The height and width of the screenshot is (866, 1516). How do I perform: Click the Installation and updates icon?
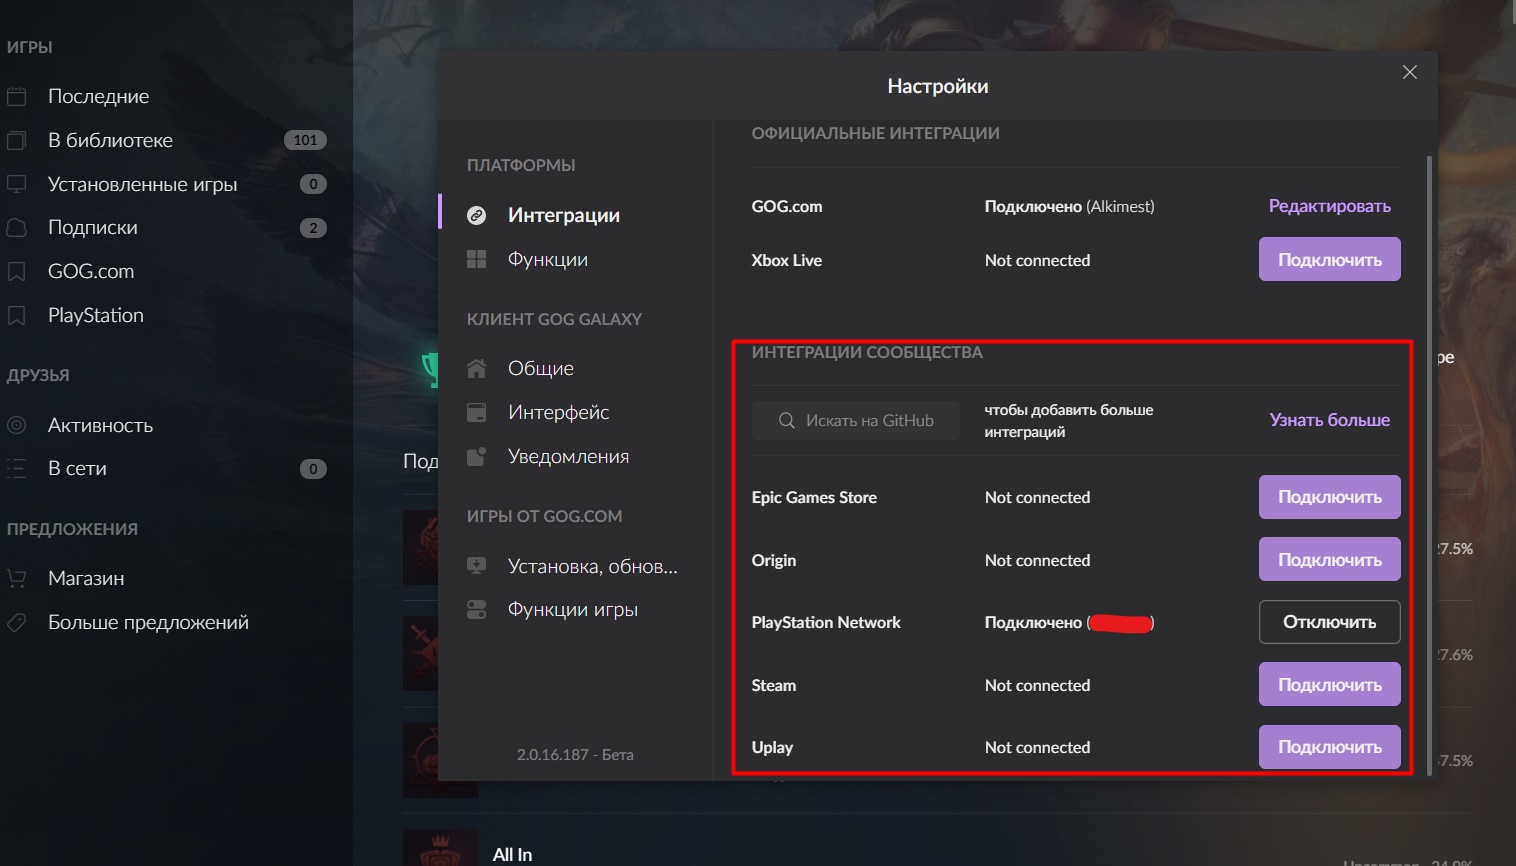(477, 566)
